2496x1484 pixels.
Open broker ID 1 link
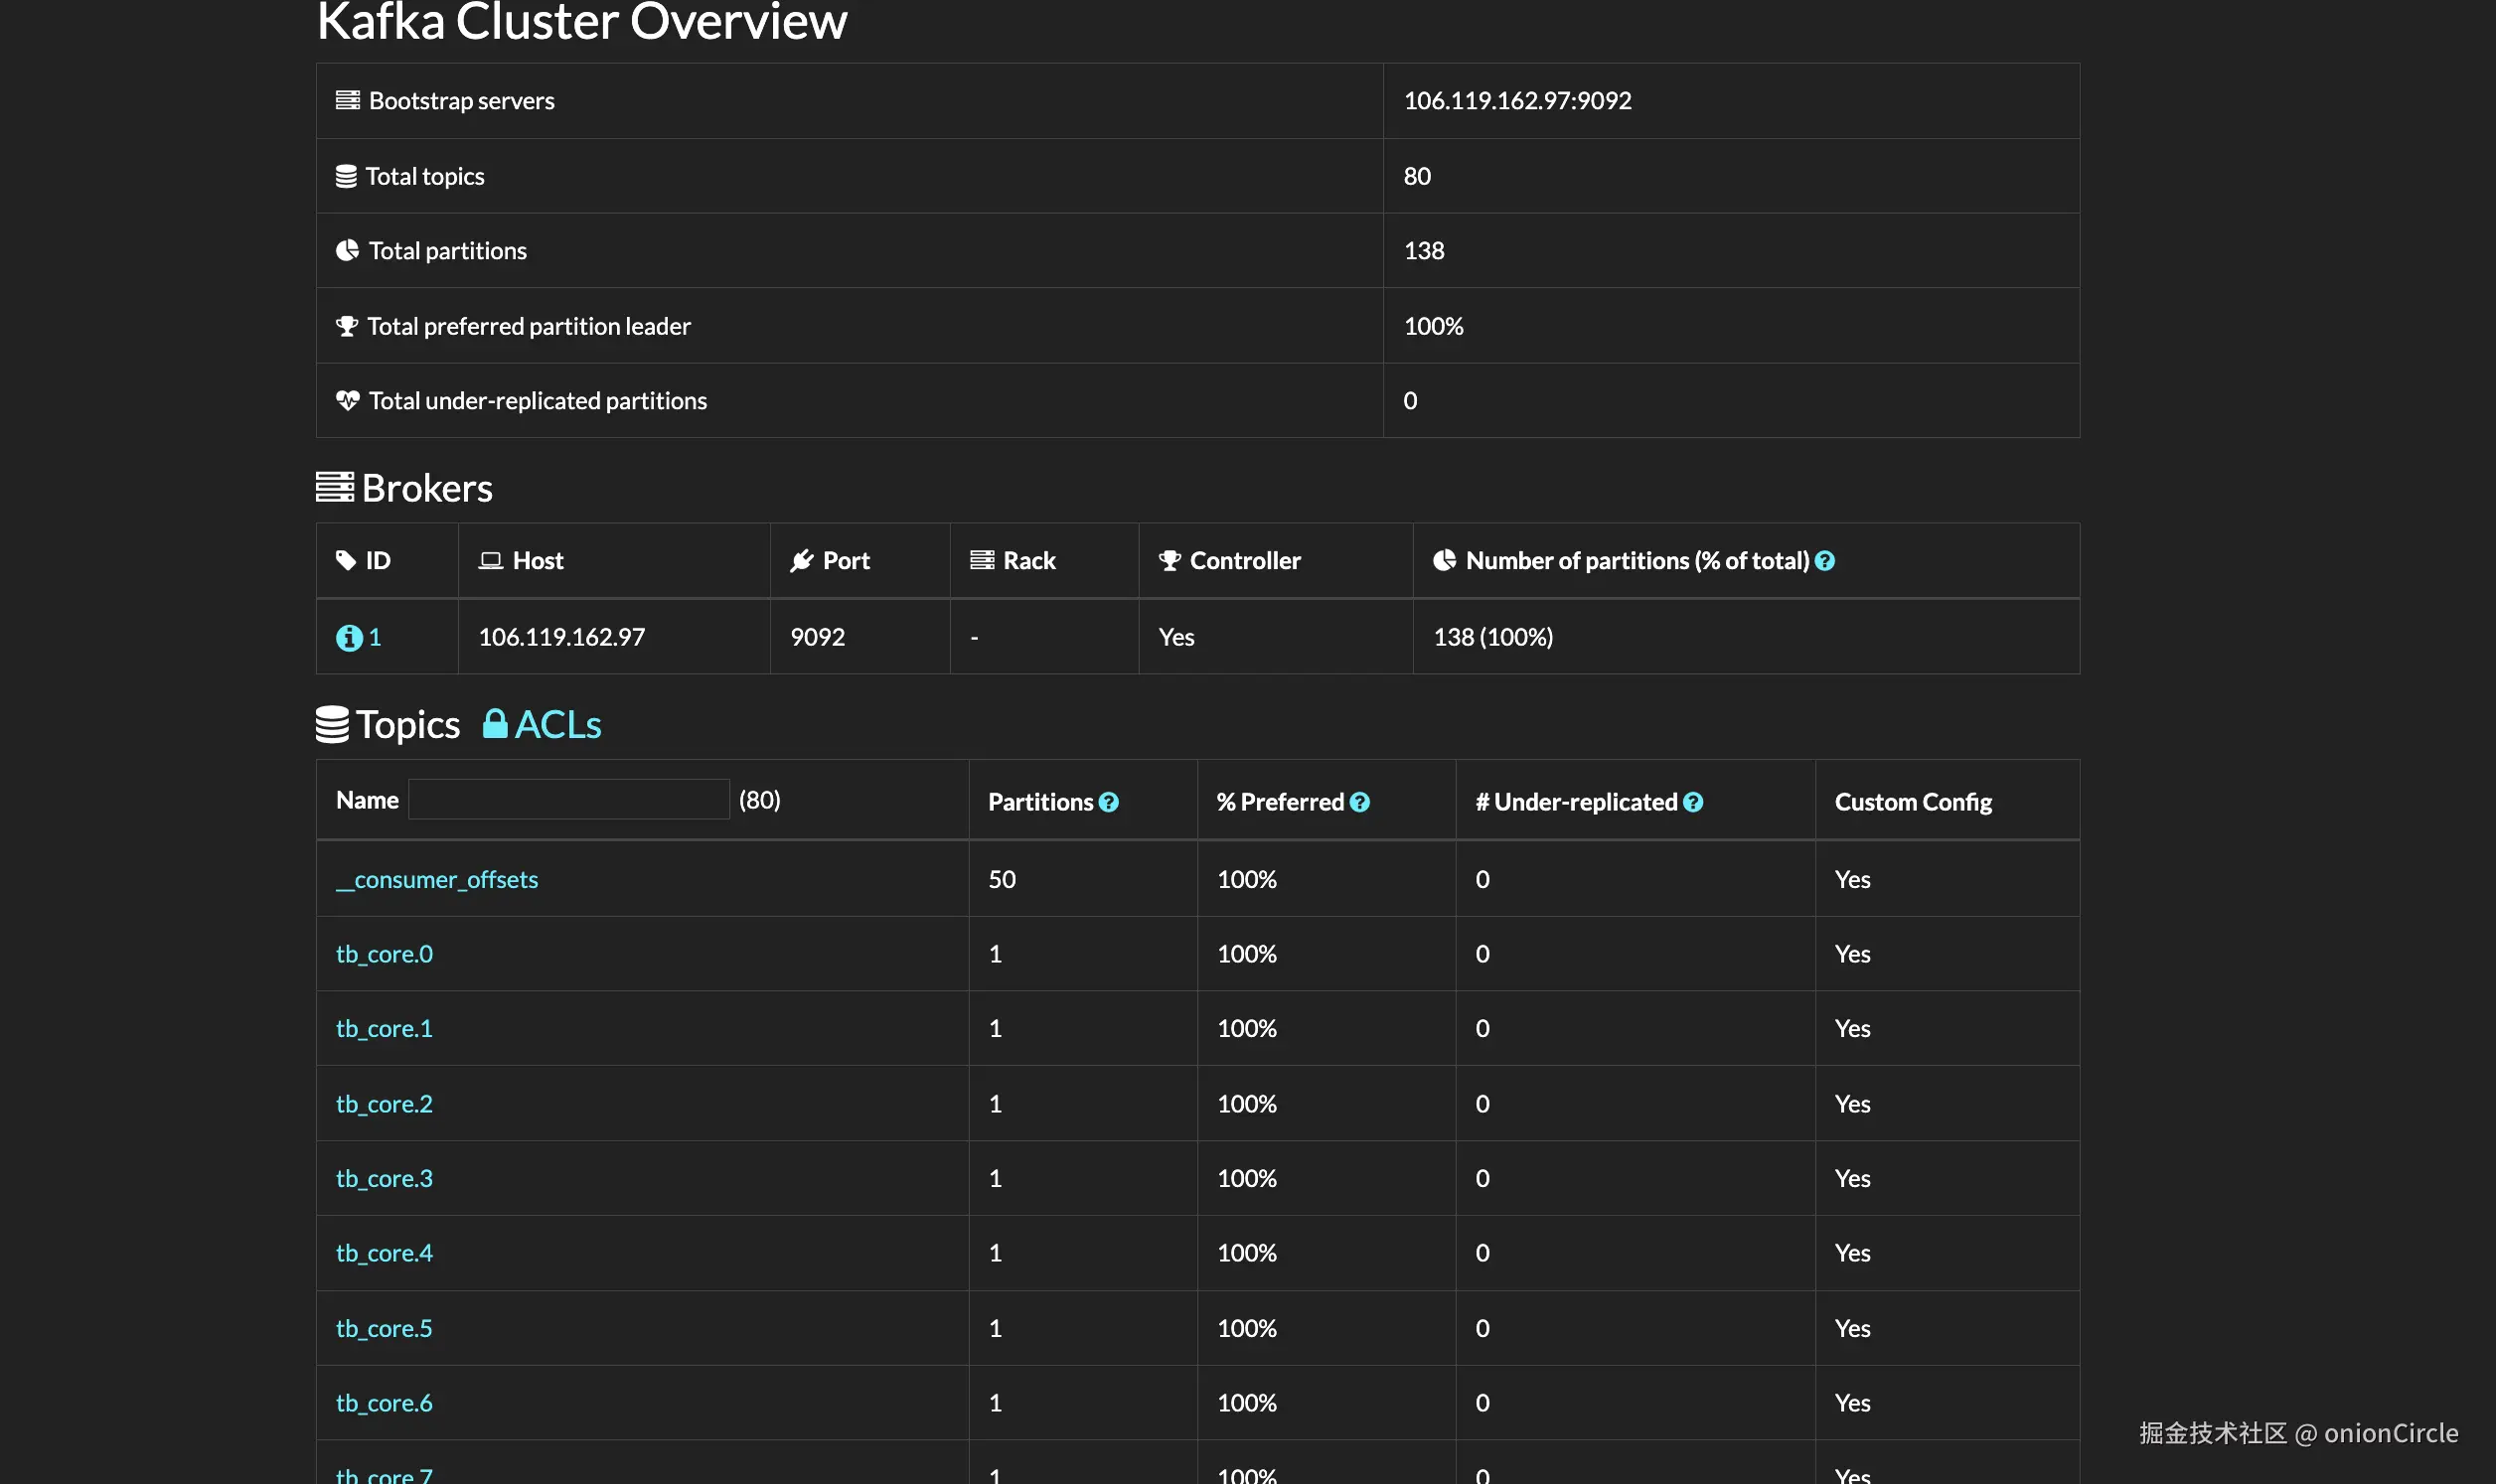(375, 637)
